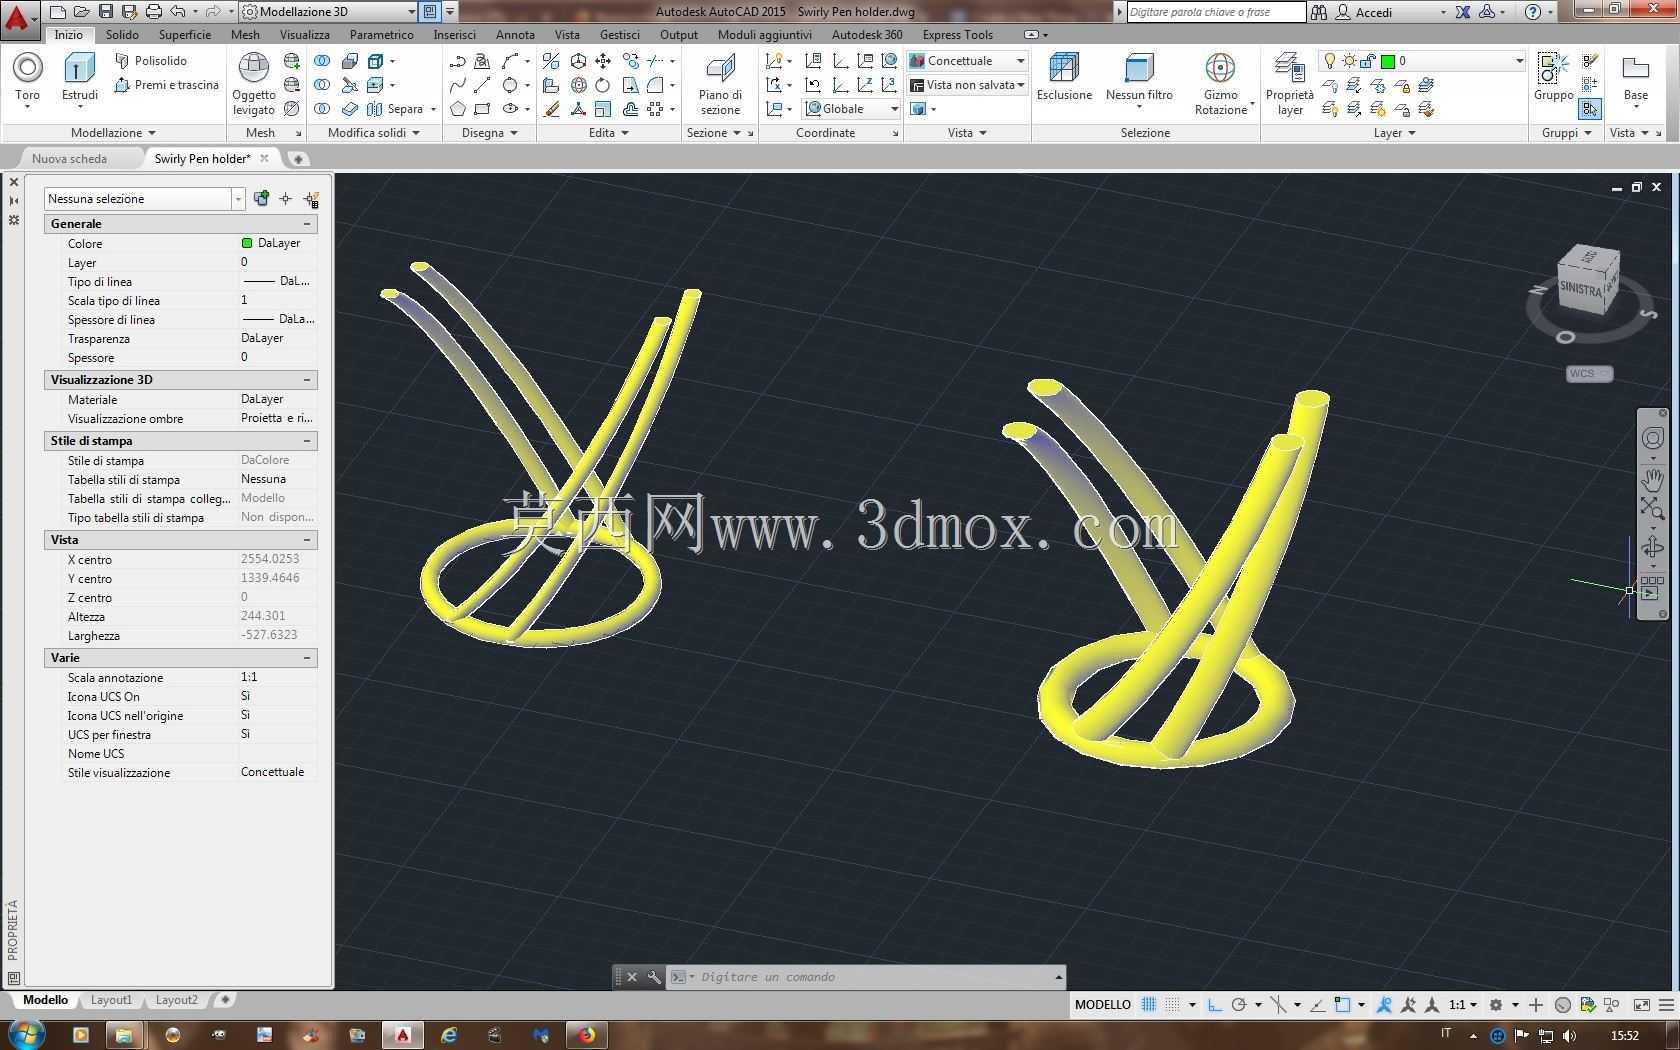
Task: Open the Nuova scheda file tab
Action: 69,158
